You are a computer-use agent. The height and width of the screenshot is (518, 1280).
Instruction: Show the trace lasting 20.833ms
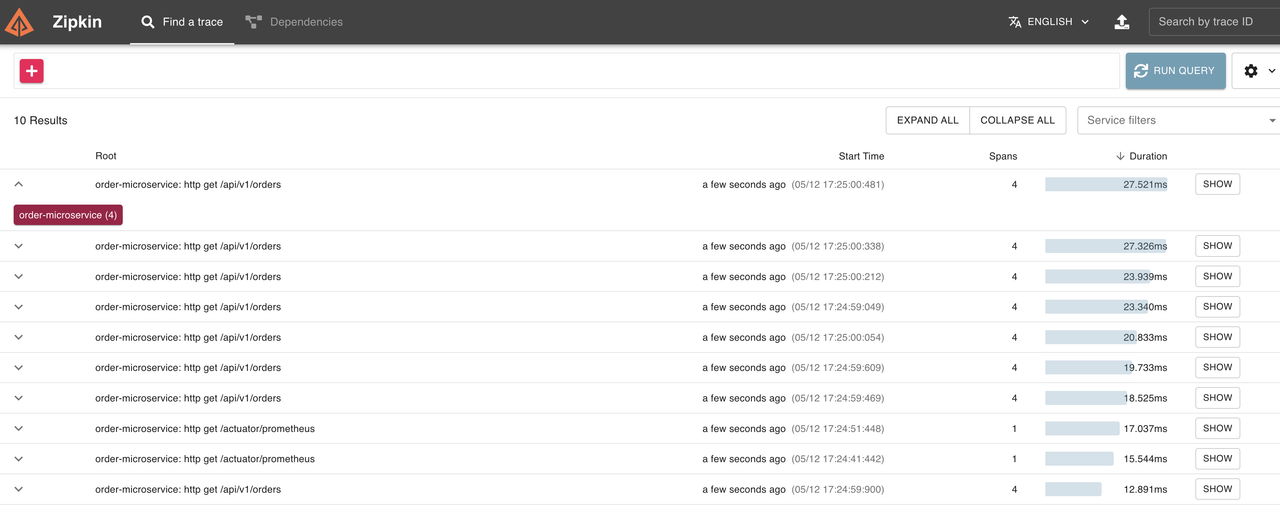(x=1217, y=337)
